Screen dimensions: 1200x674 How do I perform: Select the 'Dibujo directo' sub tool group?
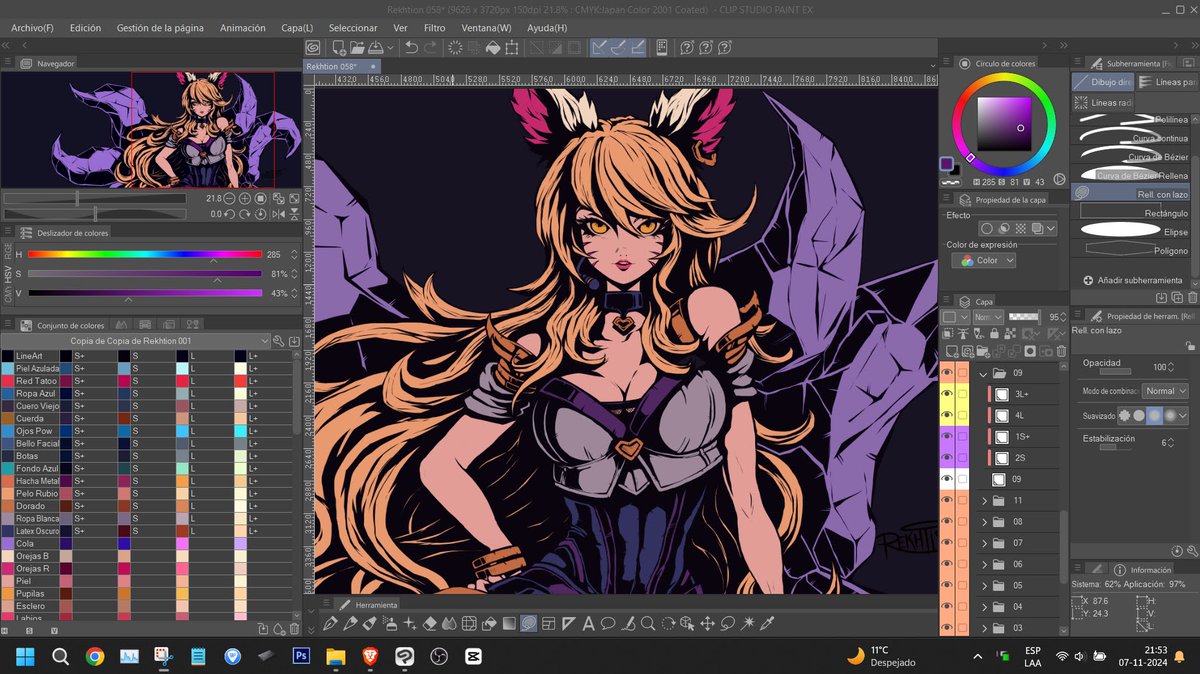pyautogui.click(x=1102, y=82)
